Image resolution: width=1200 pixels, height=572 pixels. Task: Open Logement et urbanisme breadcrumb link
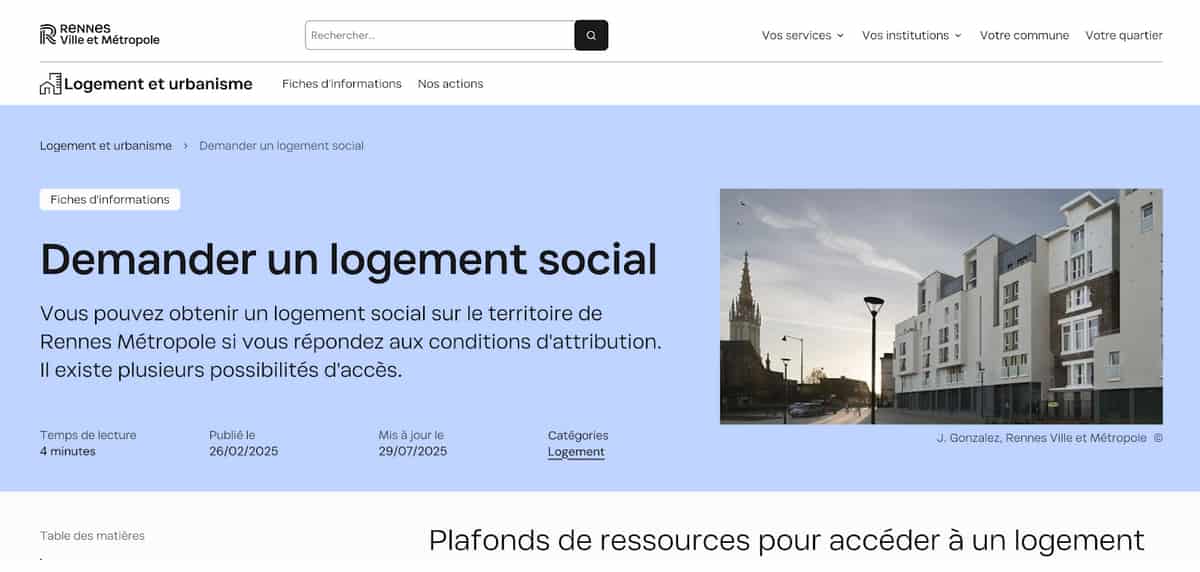coord(106,146)
